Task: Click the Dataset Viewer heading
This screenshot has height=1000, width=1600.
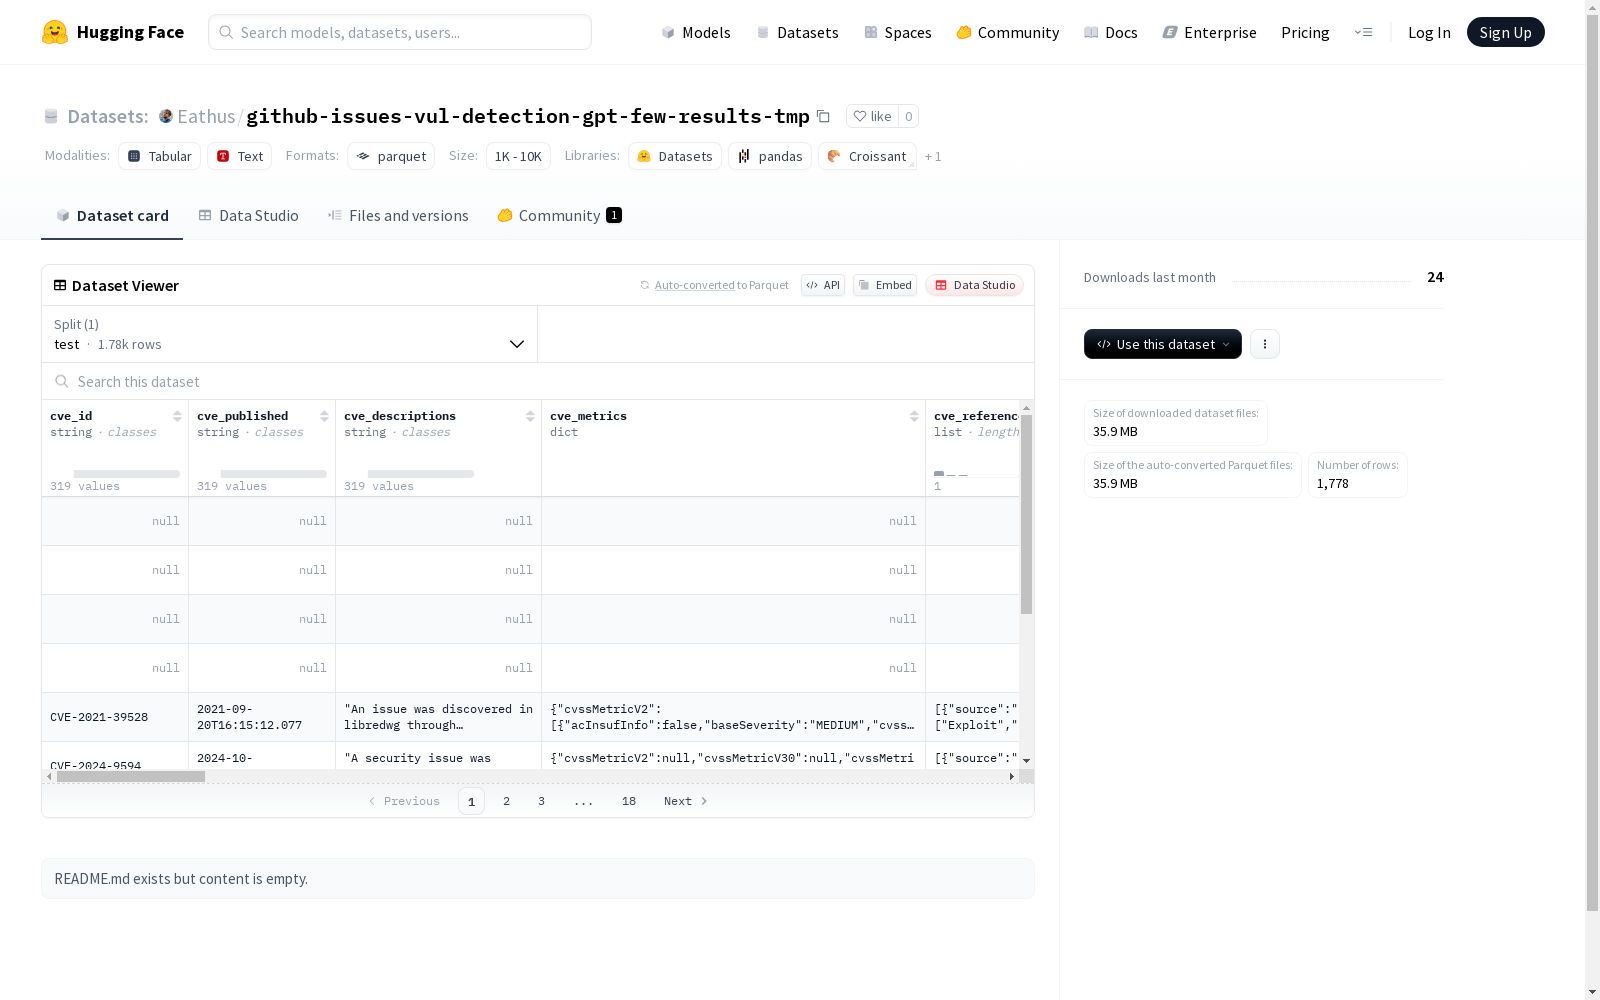Action: click(125, 285)
